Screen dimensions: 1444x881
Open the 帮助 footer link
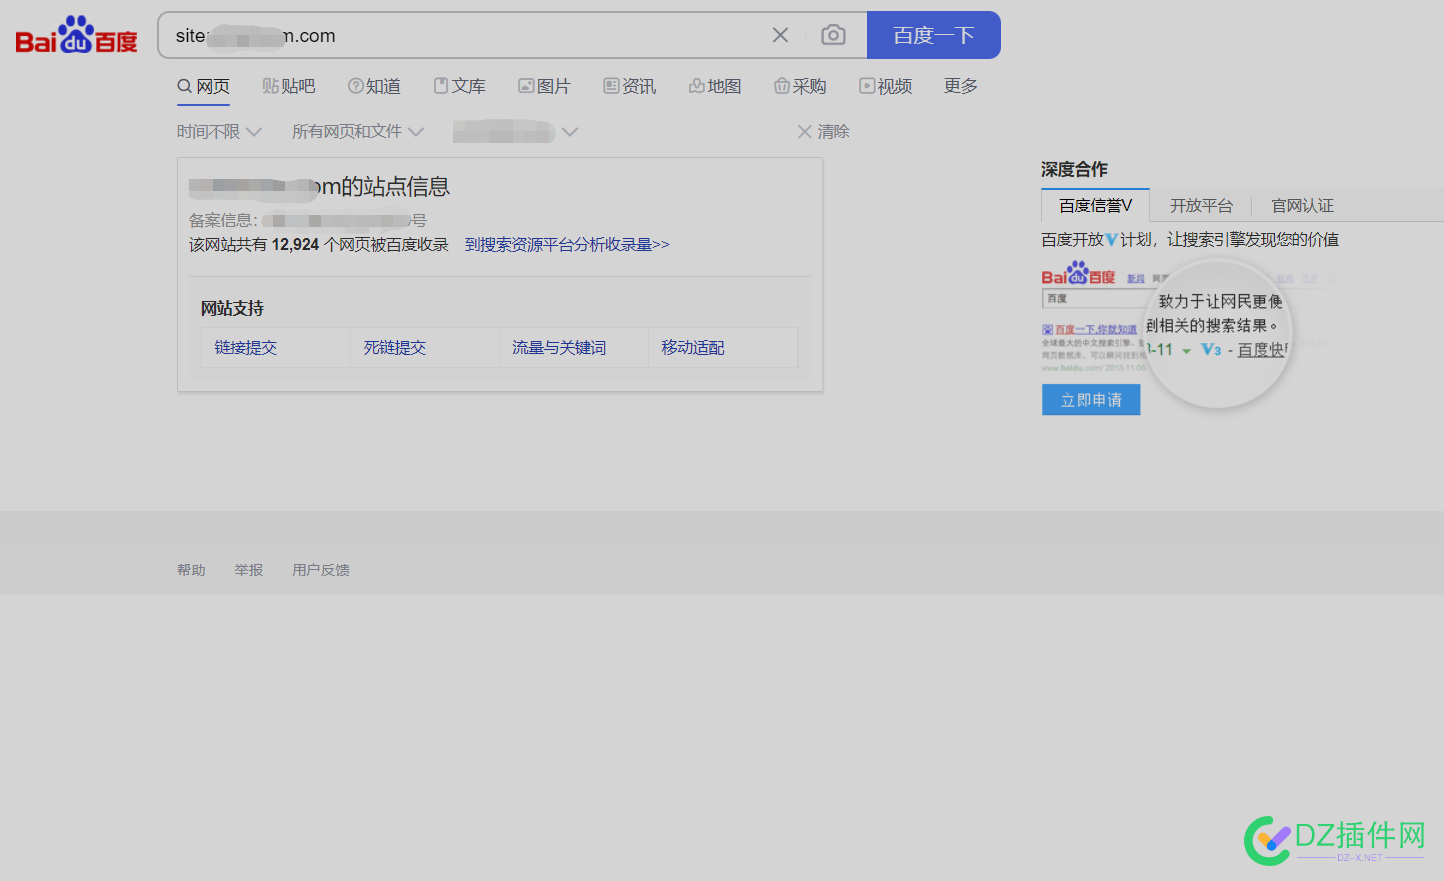pos(191,570)
